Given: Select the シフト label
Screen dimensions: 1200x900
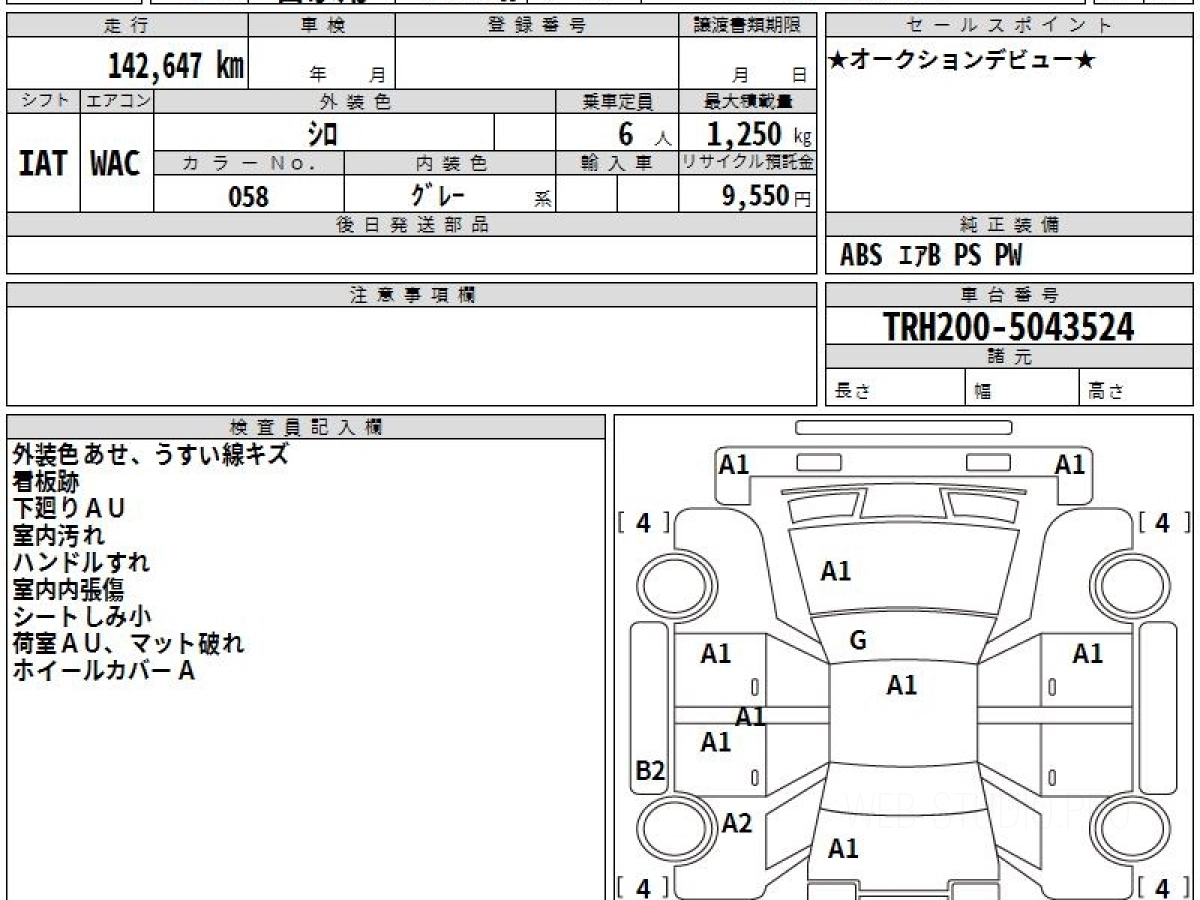Looking at the screenshot, I should point(43,101).
